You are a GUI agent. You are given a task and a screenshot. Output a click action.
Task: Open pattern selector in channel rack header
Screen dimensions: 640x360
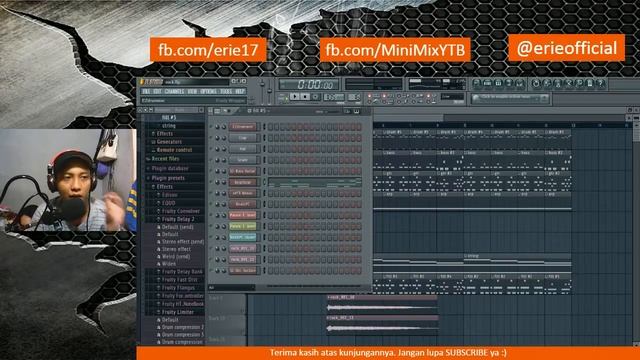pos(258,111)
